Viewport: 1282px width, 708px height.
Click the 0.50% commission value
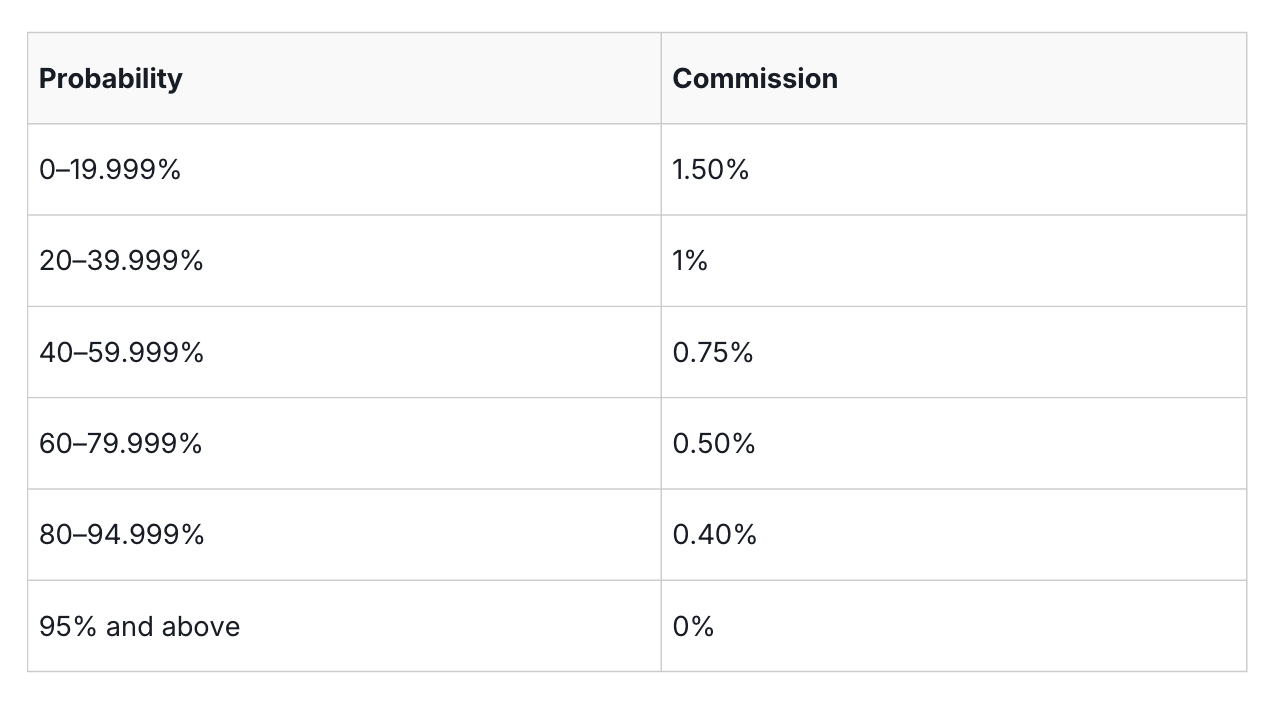pyautogui.click(x=713, y=444)
